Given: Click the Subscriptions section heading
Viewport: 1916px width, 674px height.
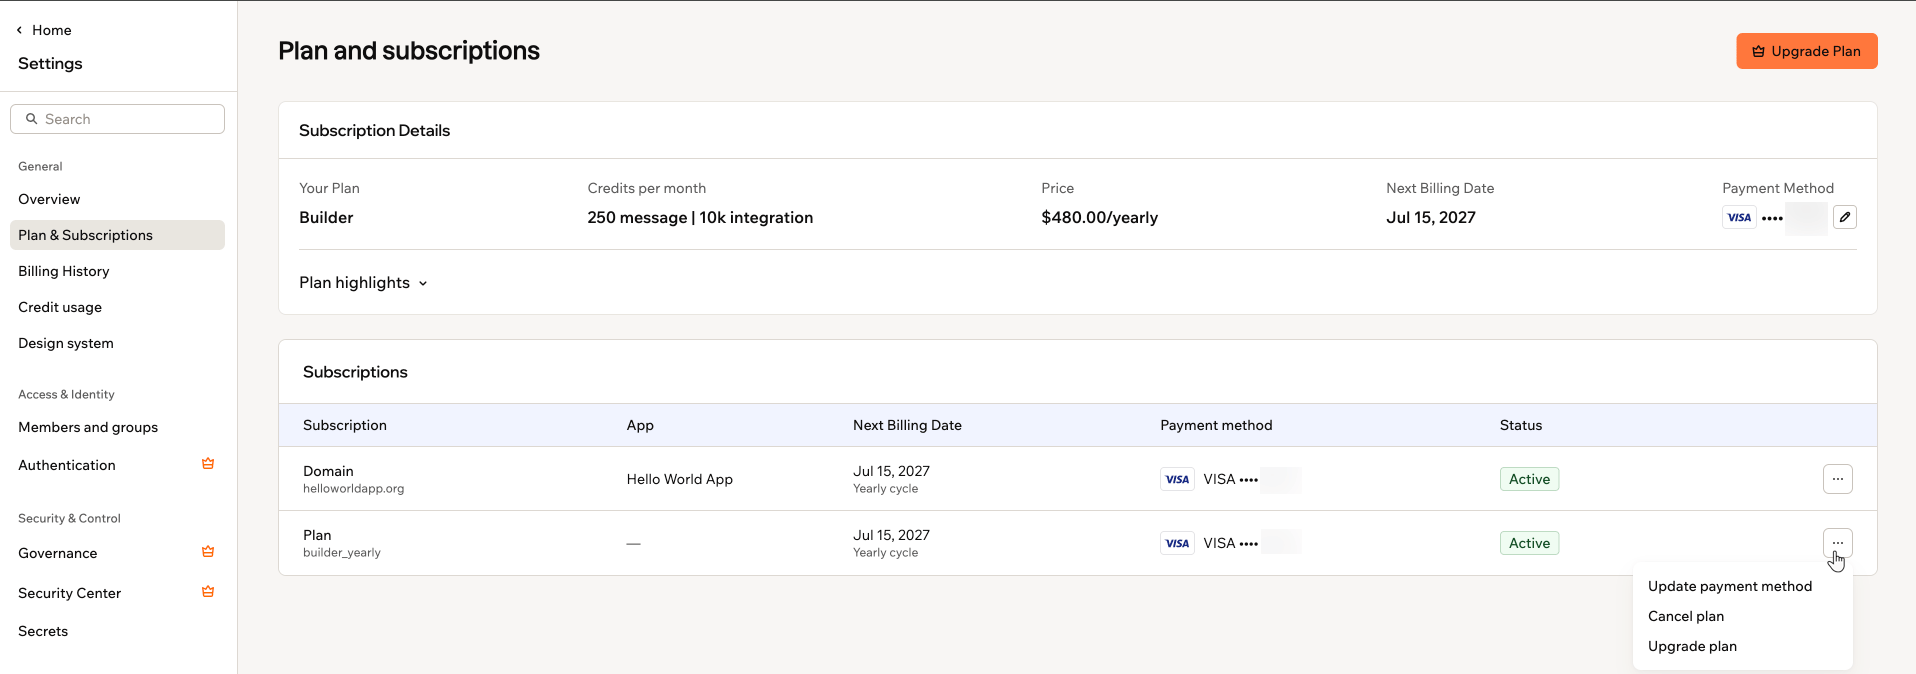Looking at the screenshot, I should [x=355, y=372].
